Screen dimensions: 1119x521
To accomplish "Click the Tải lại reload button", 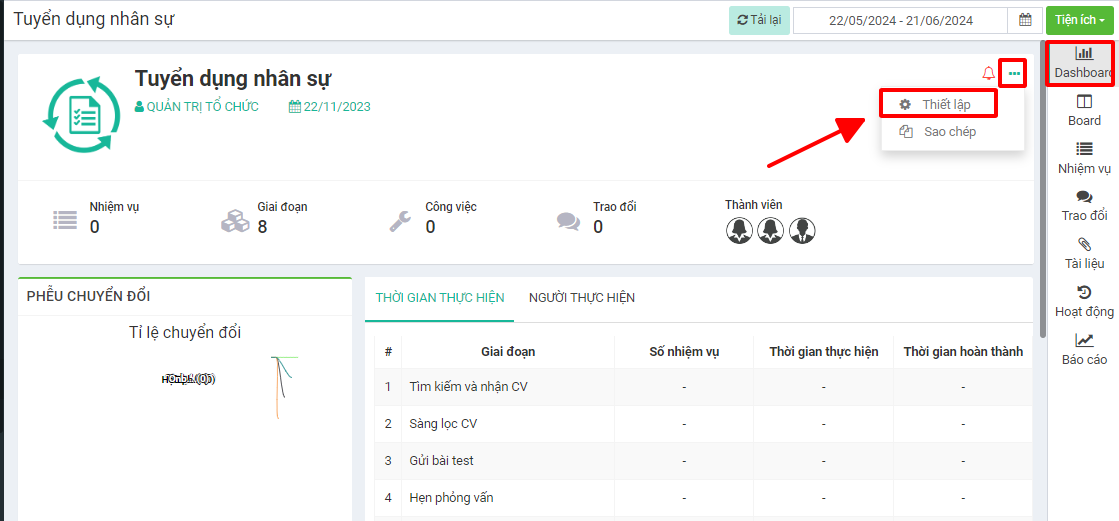I will 758,20.
